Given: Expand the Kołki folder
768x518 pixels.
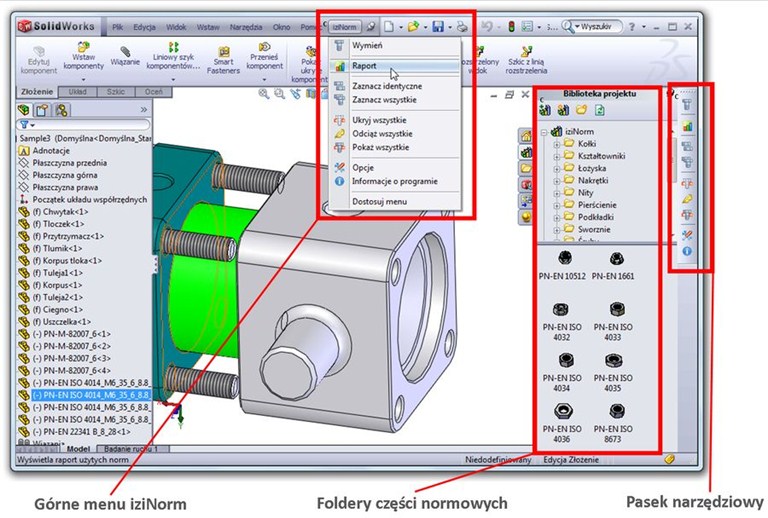Looking at the screenshot, I should [556, 144].
